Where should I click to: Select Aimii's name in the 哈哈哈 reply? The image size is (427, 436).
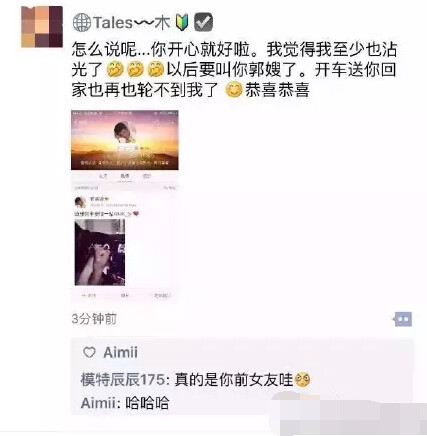[x=98, y=403]
